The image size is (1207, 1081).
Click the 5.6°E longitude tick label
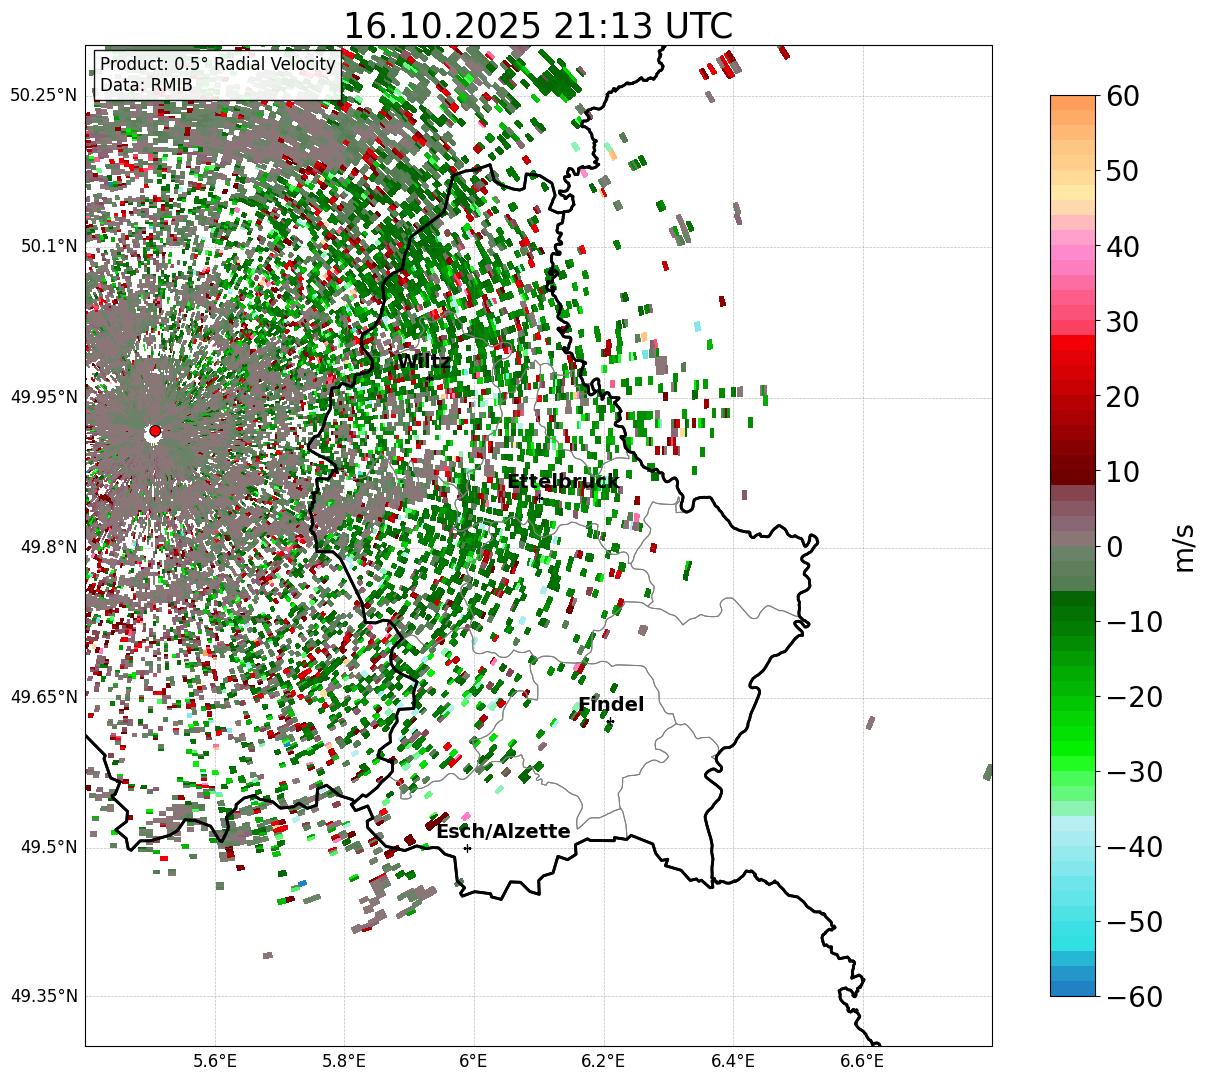tap(215, 1061)
